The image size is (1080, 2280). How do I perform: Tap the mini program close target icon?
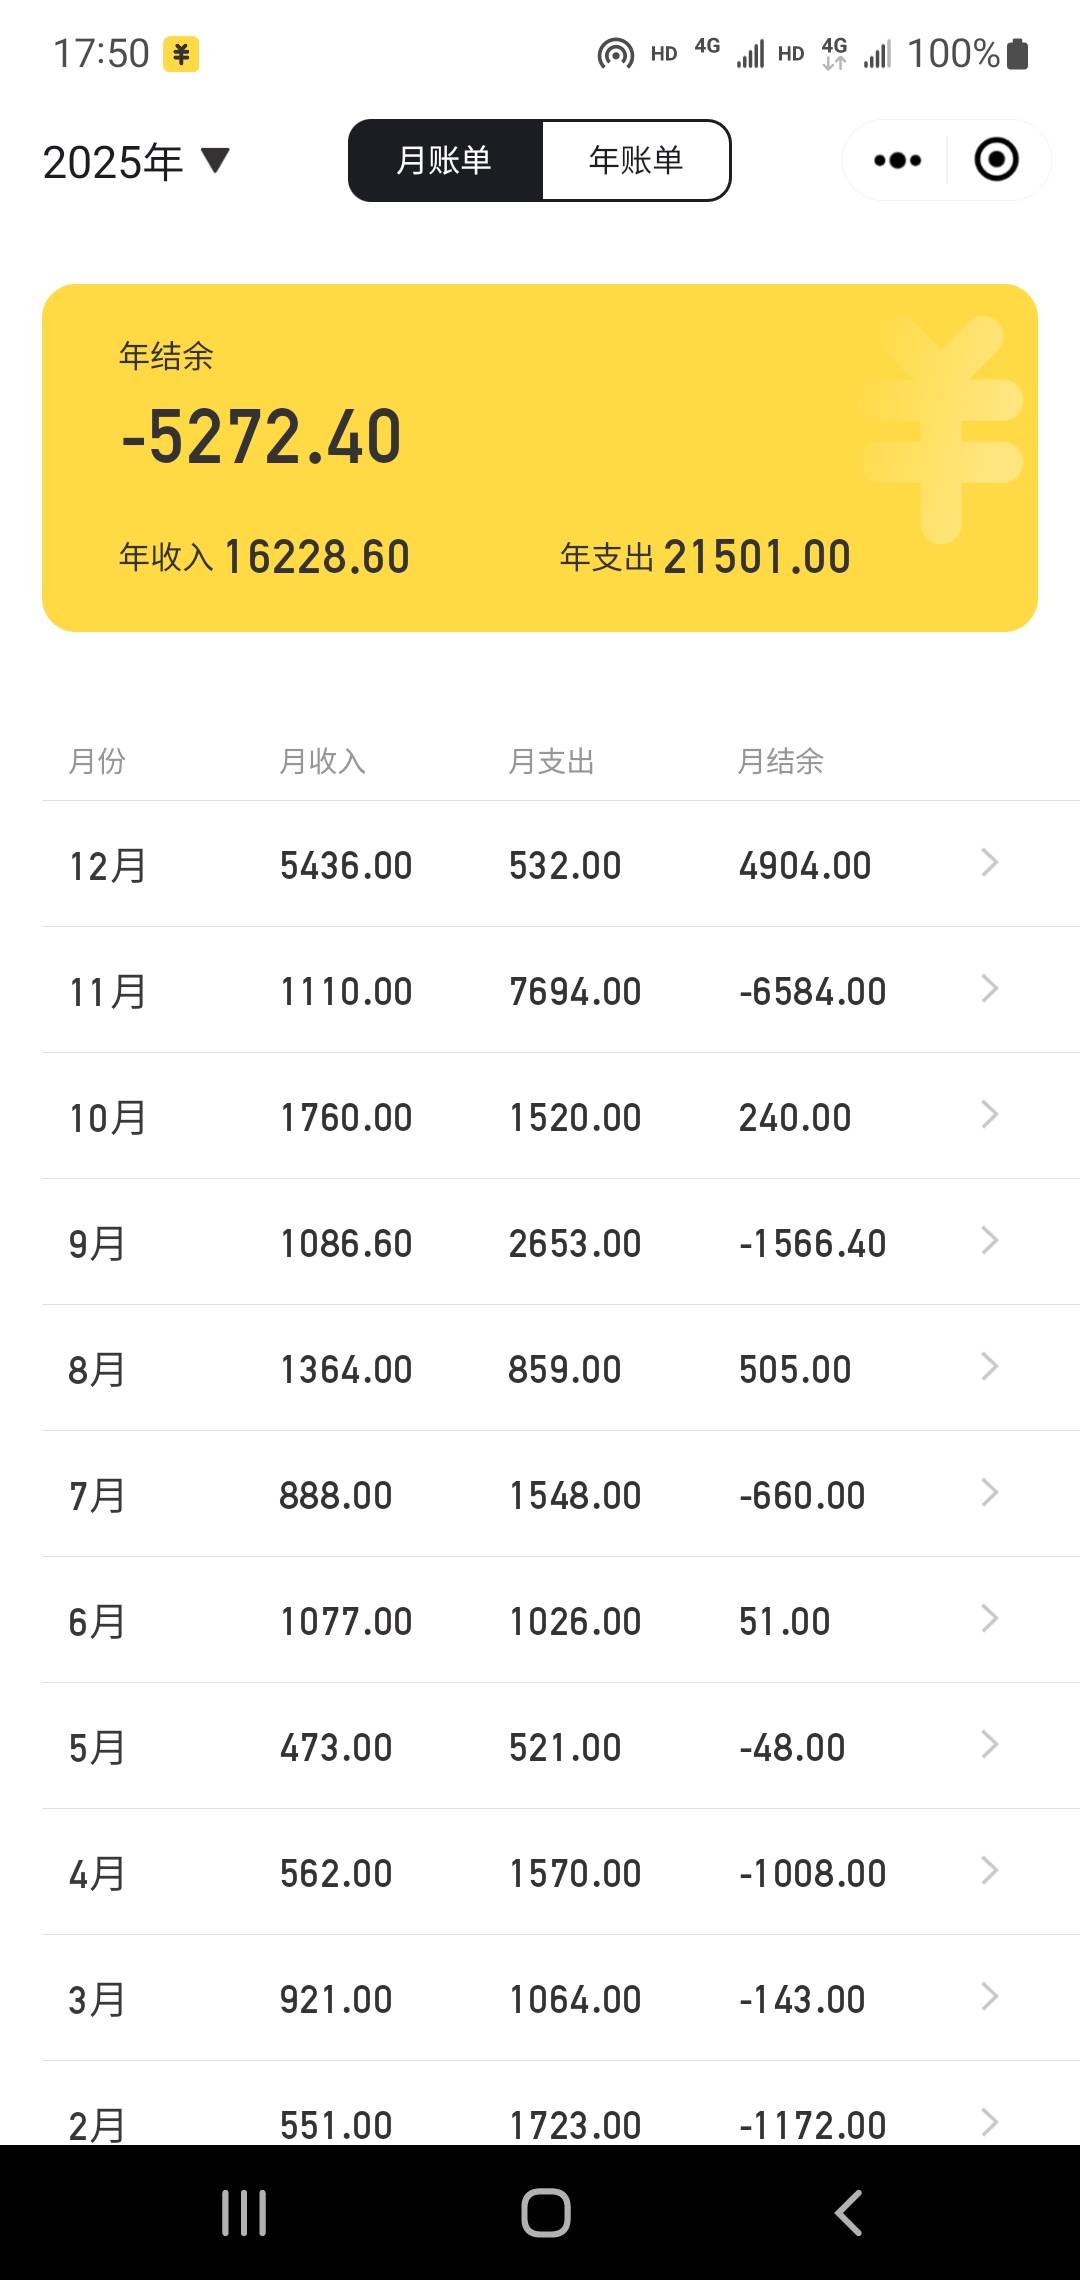tap(996, 160)
